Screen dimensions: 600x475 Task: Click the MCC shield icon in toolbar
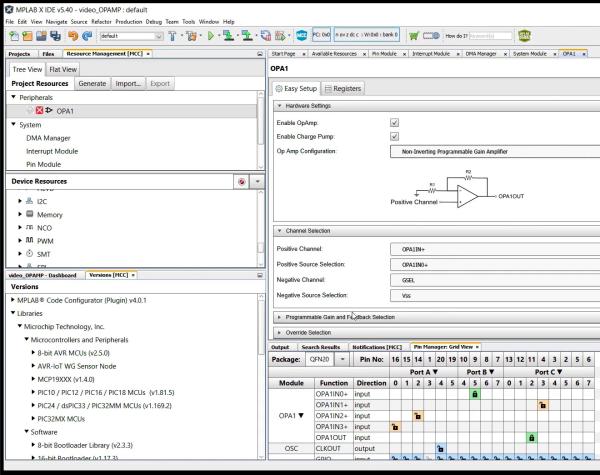pos(299,35)
